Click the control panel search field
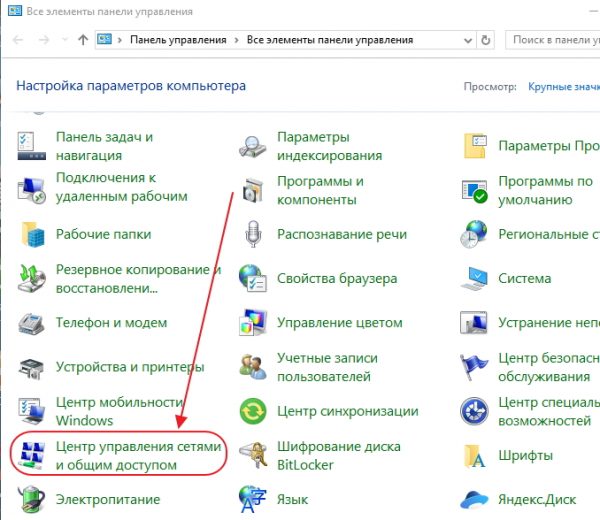 click(553, 40)
